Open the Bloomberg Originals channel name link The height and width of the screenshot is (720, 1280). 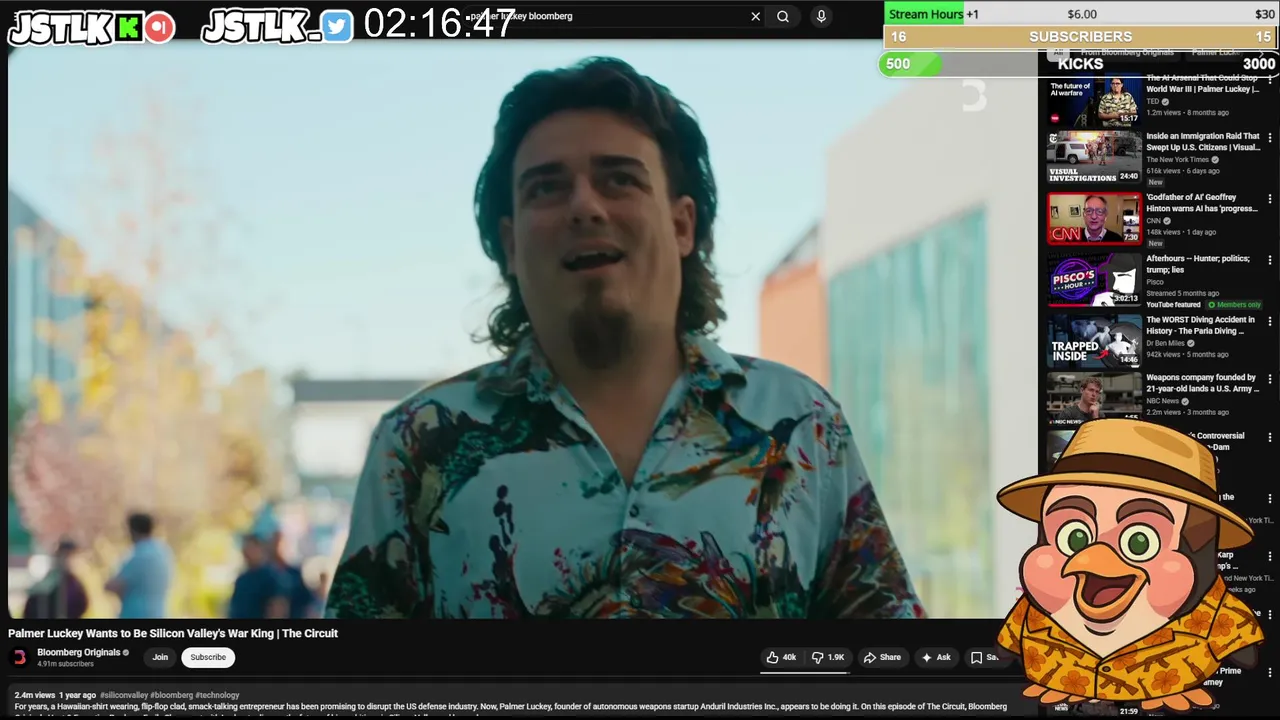(79, 652)
